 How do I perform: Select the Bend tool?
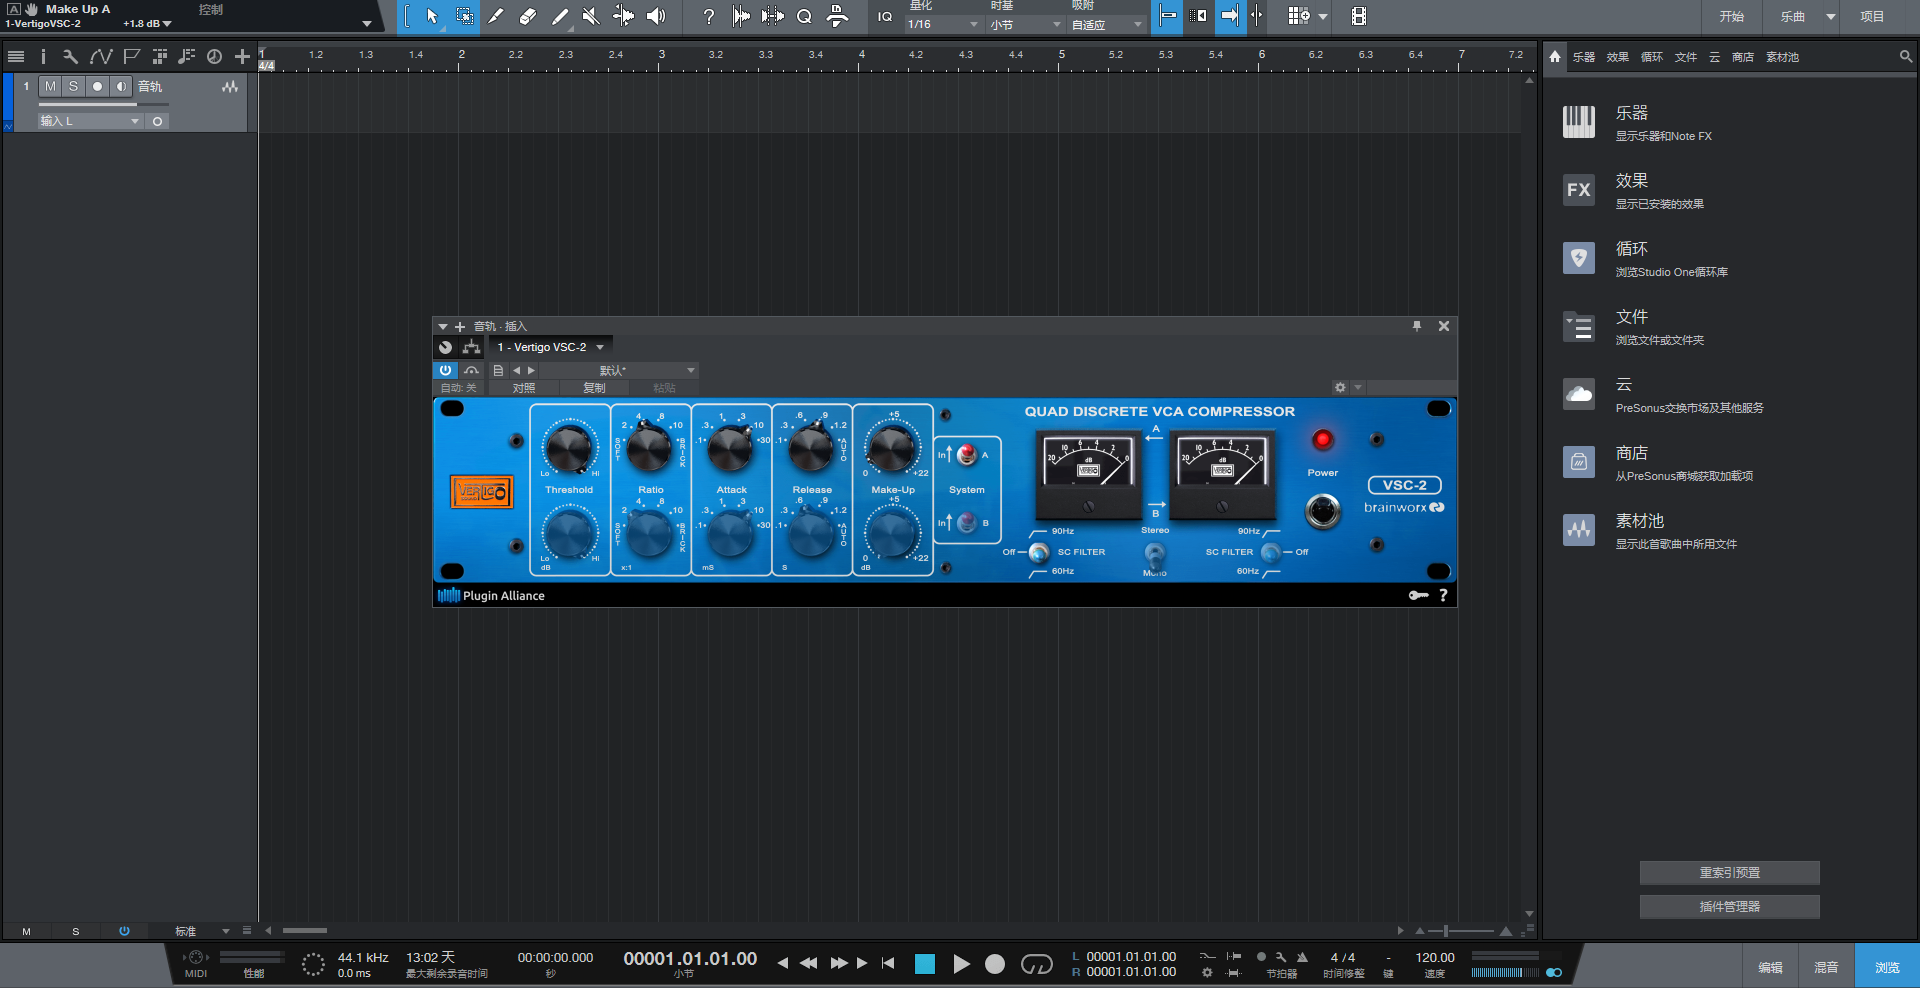click(623, 16)
